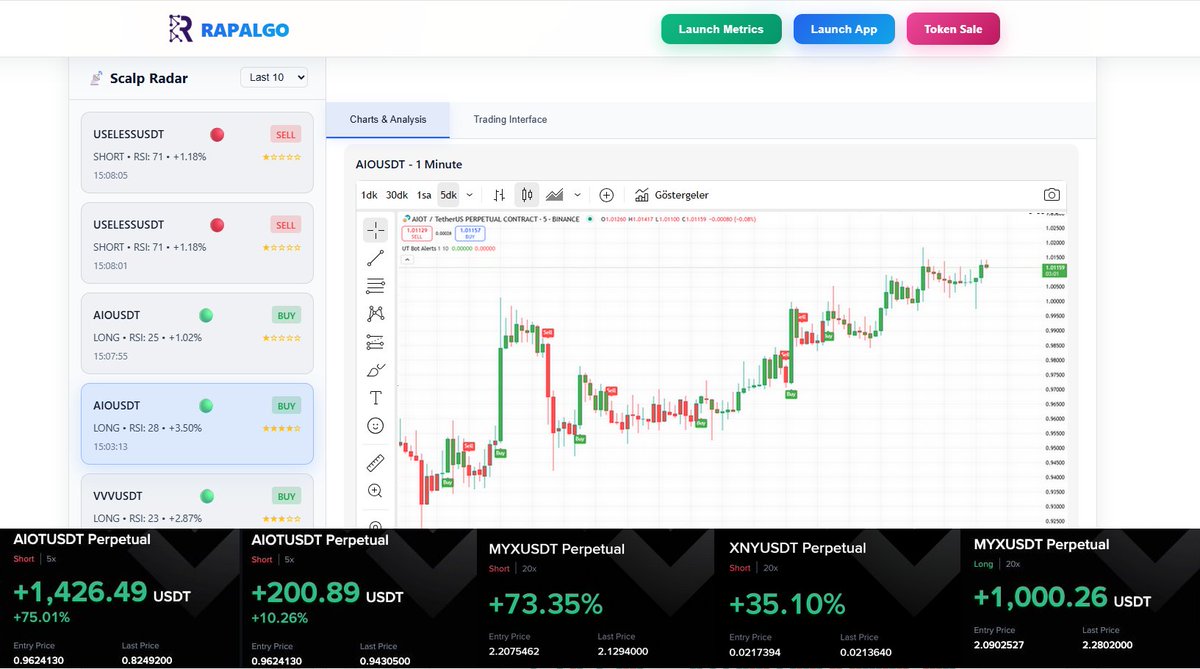The height and width of the screenshot is (669, 1200).
Task: Click SELL badge on USELESSUSDT 15:08:01 card
Action: click(285, 225)
